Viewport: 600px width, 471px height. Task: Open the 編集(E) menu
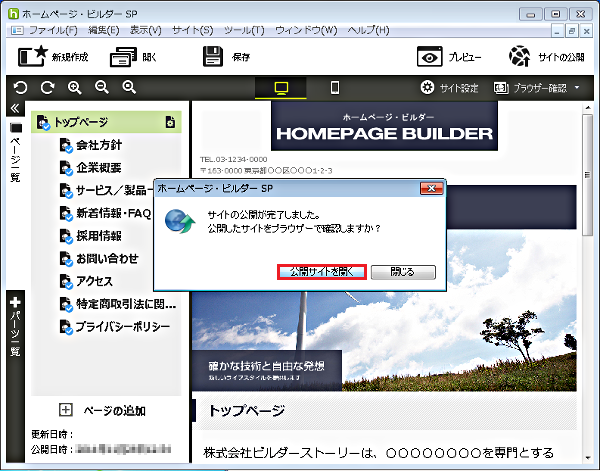click(104, 30)
